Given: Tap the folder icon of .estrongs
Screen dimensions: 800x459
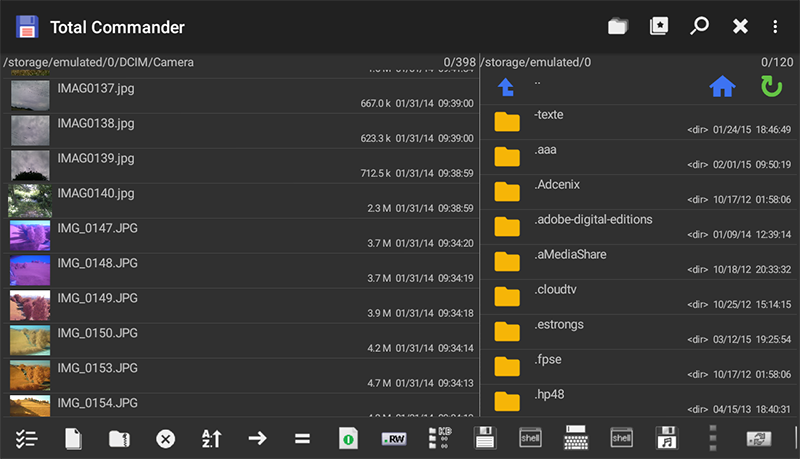Looking at the screenshot, I should (507, 332).
